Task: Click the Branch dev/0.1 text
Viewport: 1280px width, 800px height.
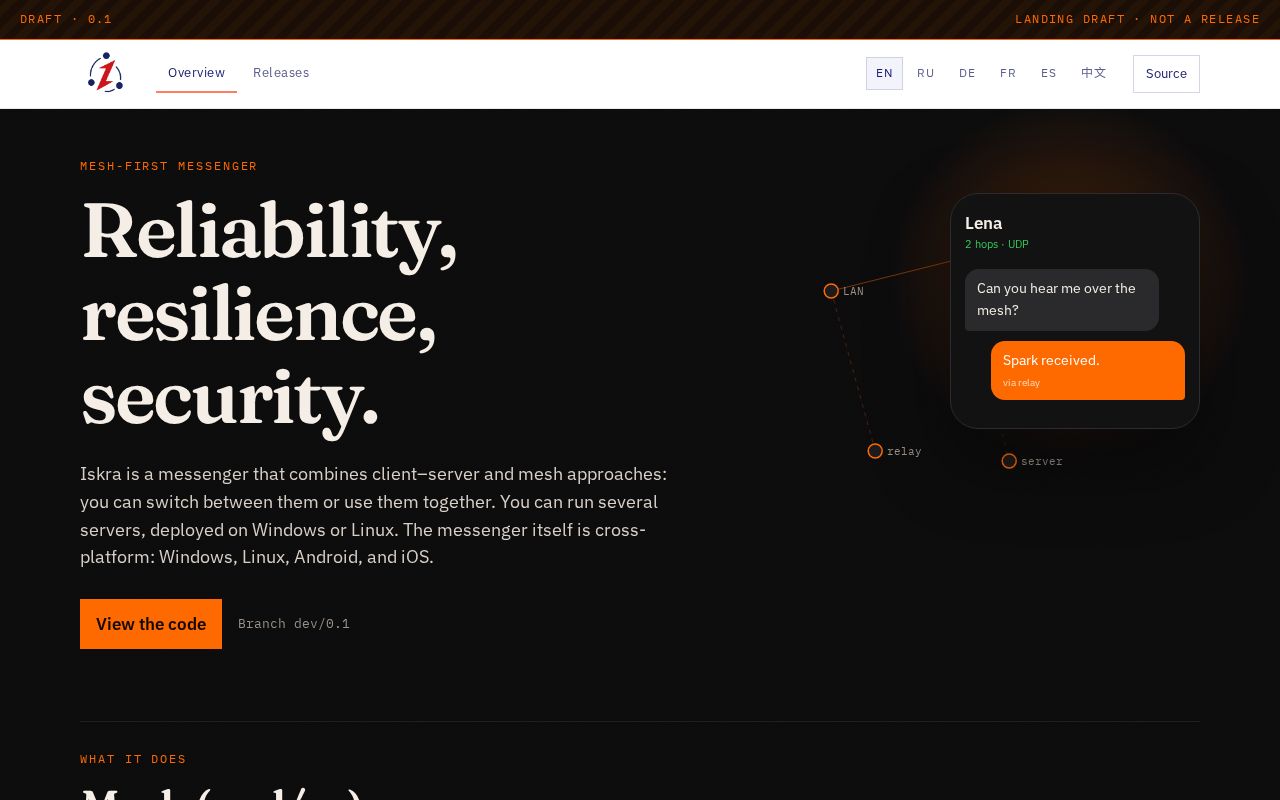Action: click(x=294, y=624)
